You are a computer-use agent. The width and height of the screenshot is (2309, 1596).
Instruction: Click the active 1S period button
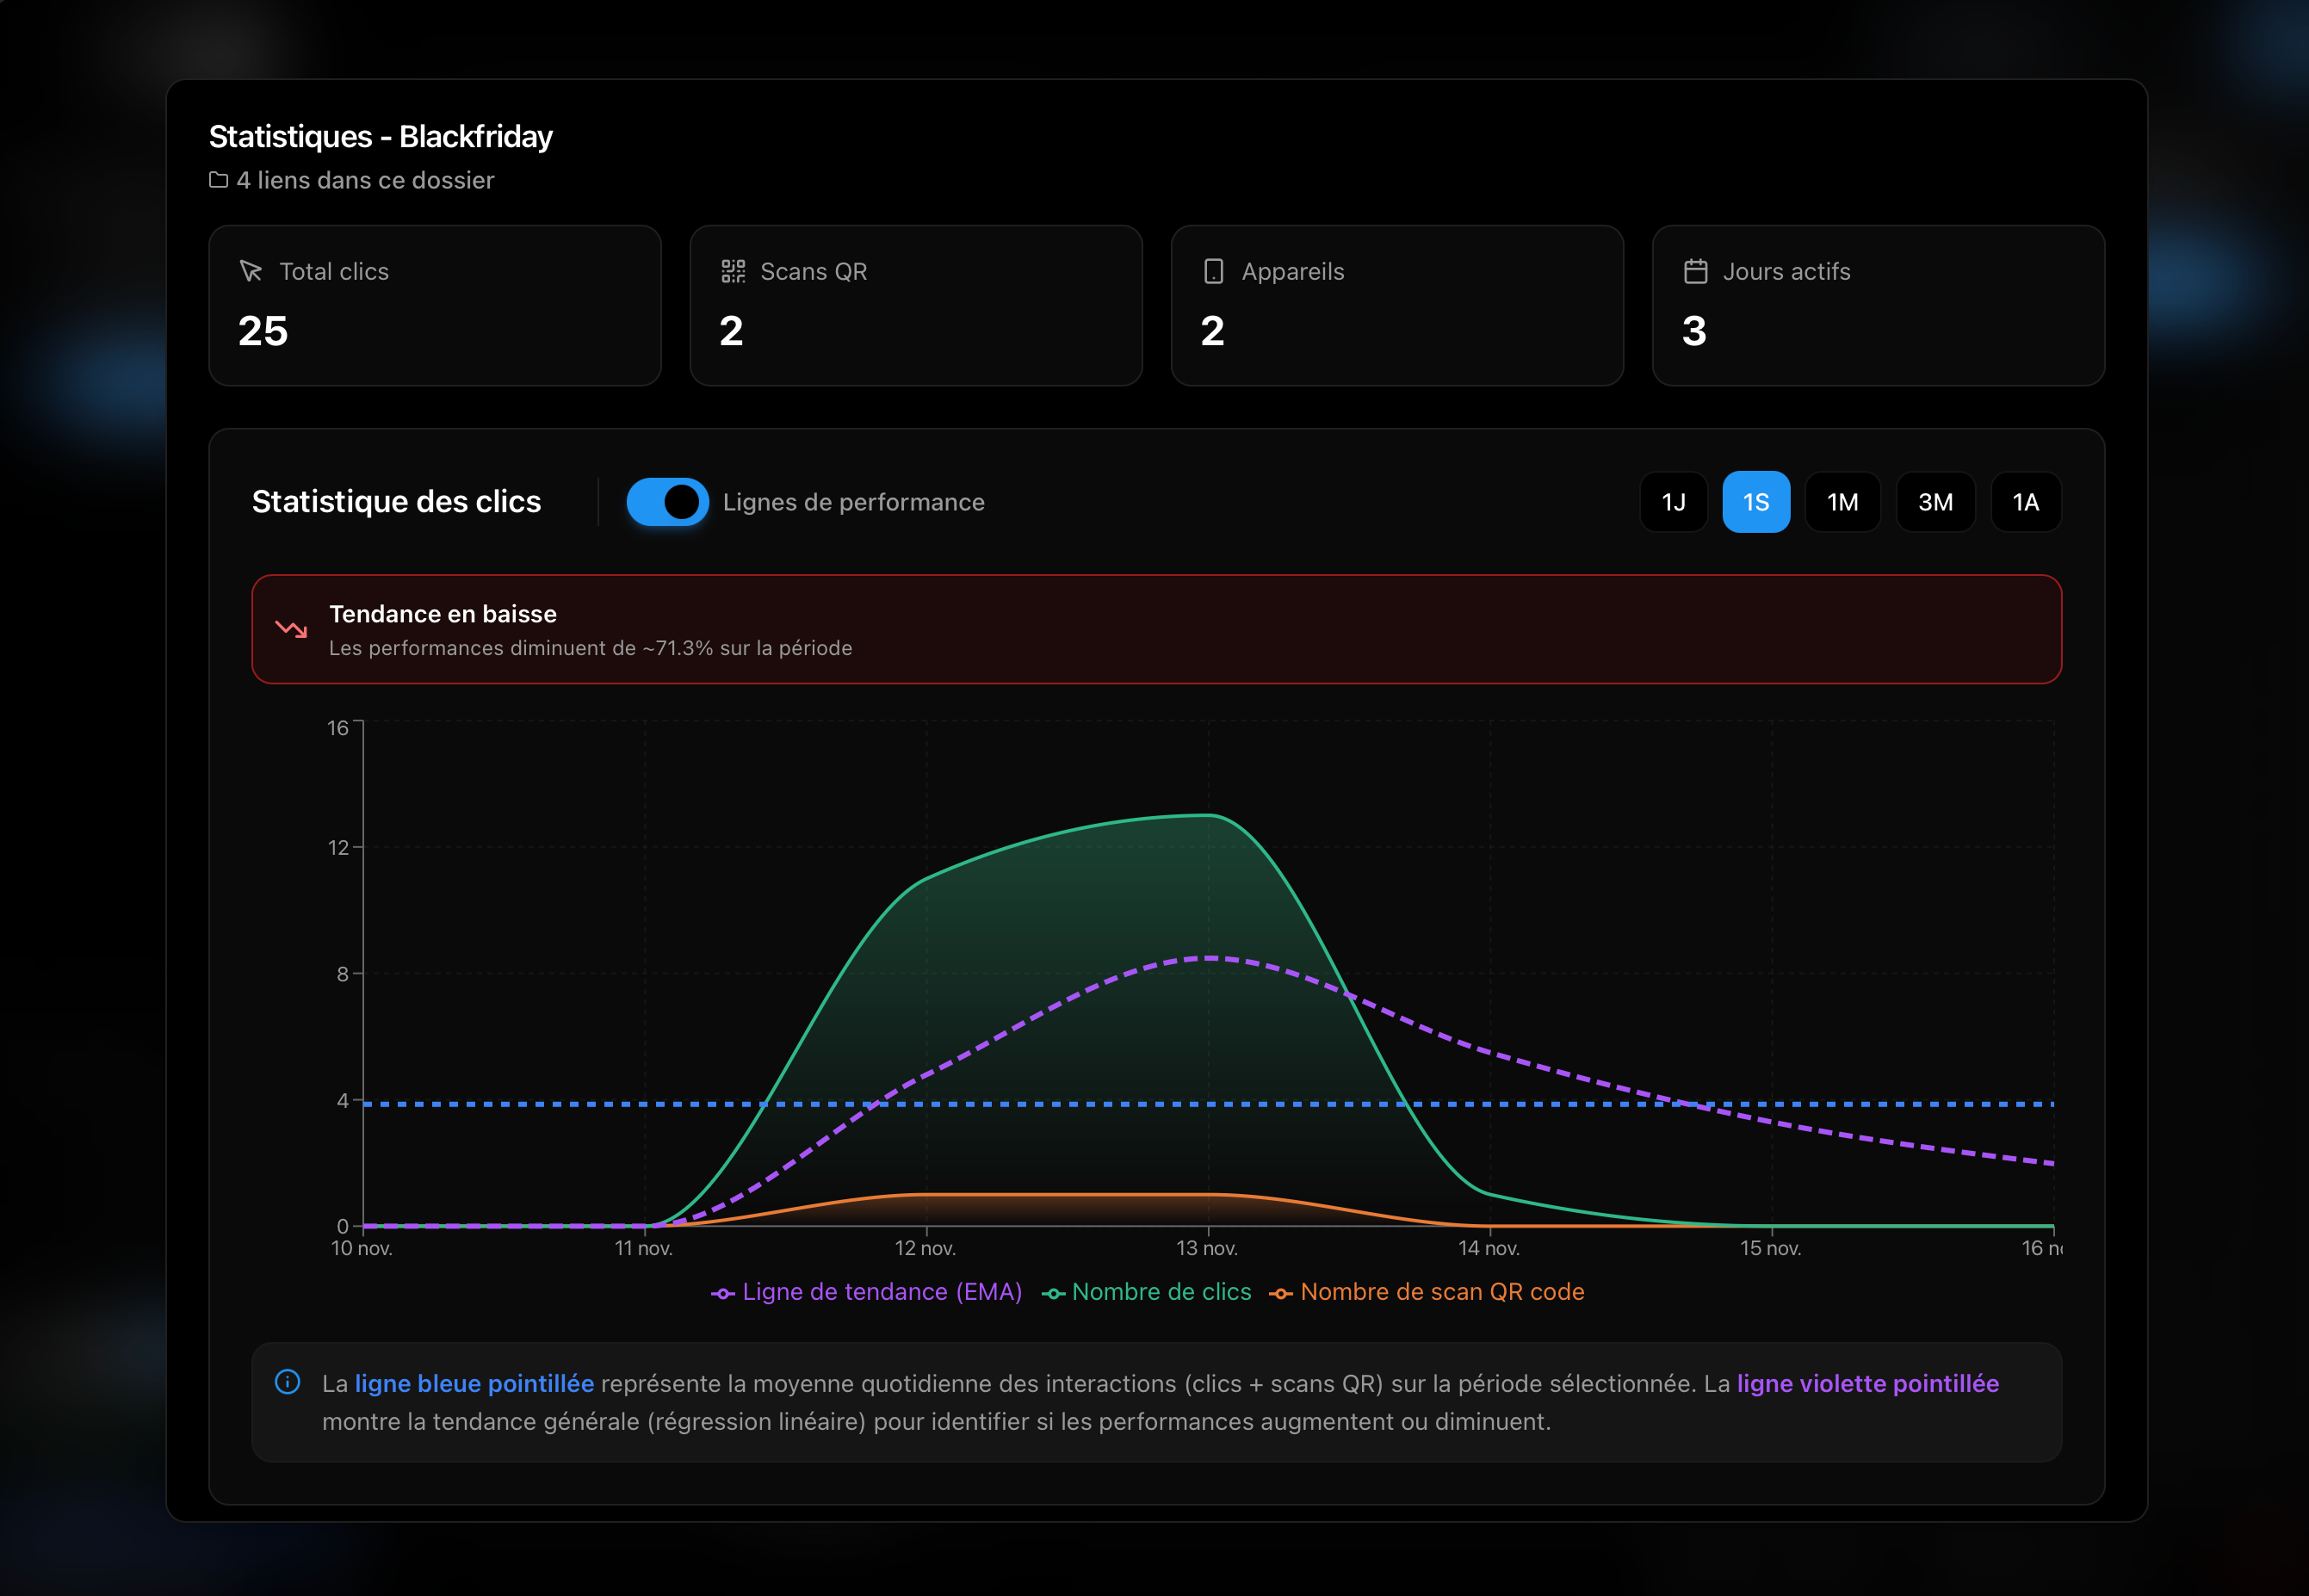1756,502
